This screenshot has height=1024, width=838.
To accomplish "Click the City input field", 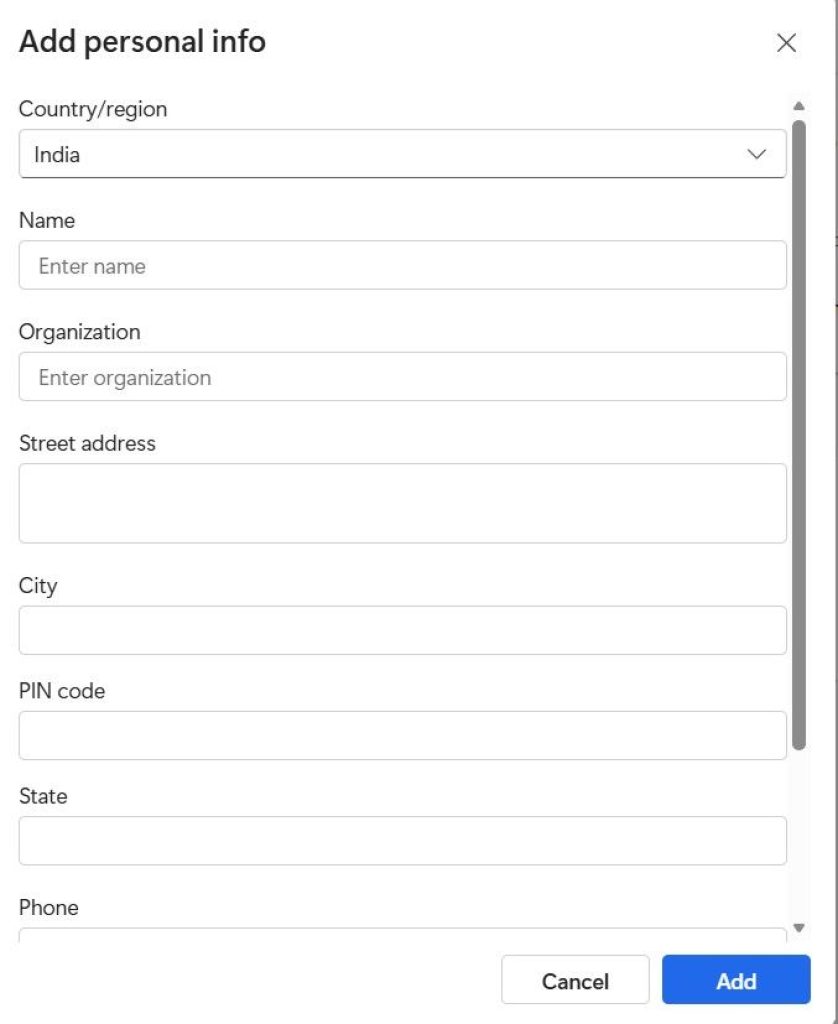I will 400,630.
